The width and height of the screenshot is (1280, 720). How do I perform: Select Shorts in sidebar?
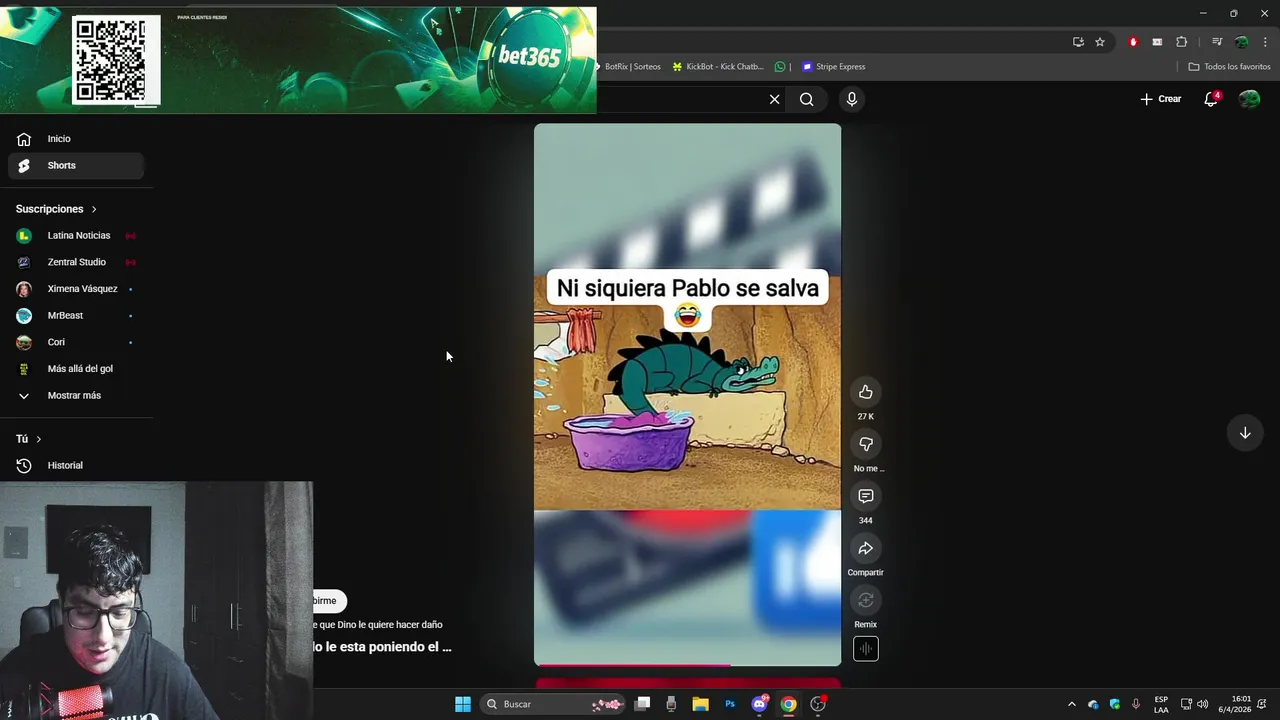(x=76, y=165)
